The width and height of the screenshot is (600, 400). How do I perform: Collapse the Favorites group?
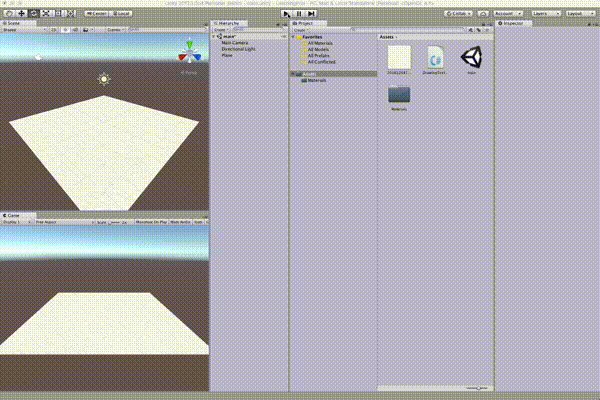coord(293,37)
